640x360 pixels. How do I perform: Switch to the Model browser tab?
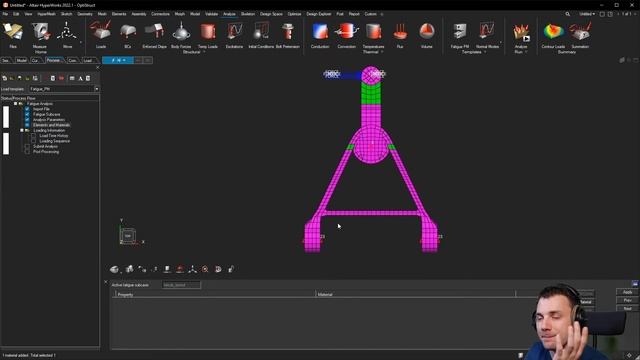click(22, 60)
